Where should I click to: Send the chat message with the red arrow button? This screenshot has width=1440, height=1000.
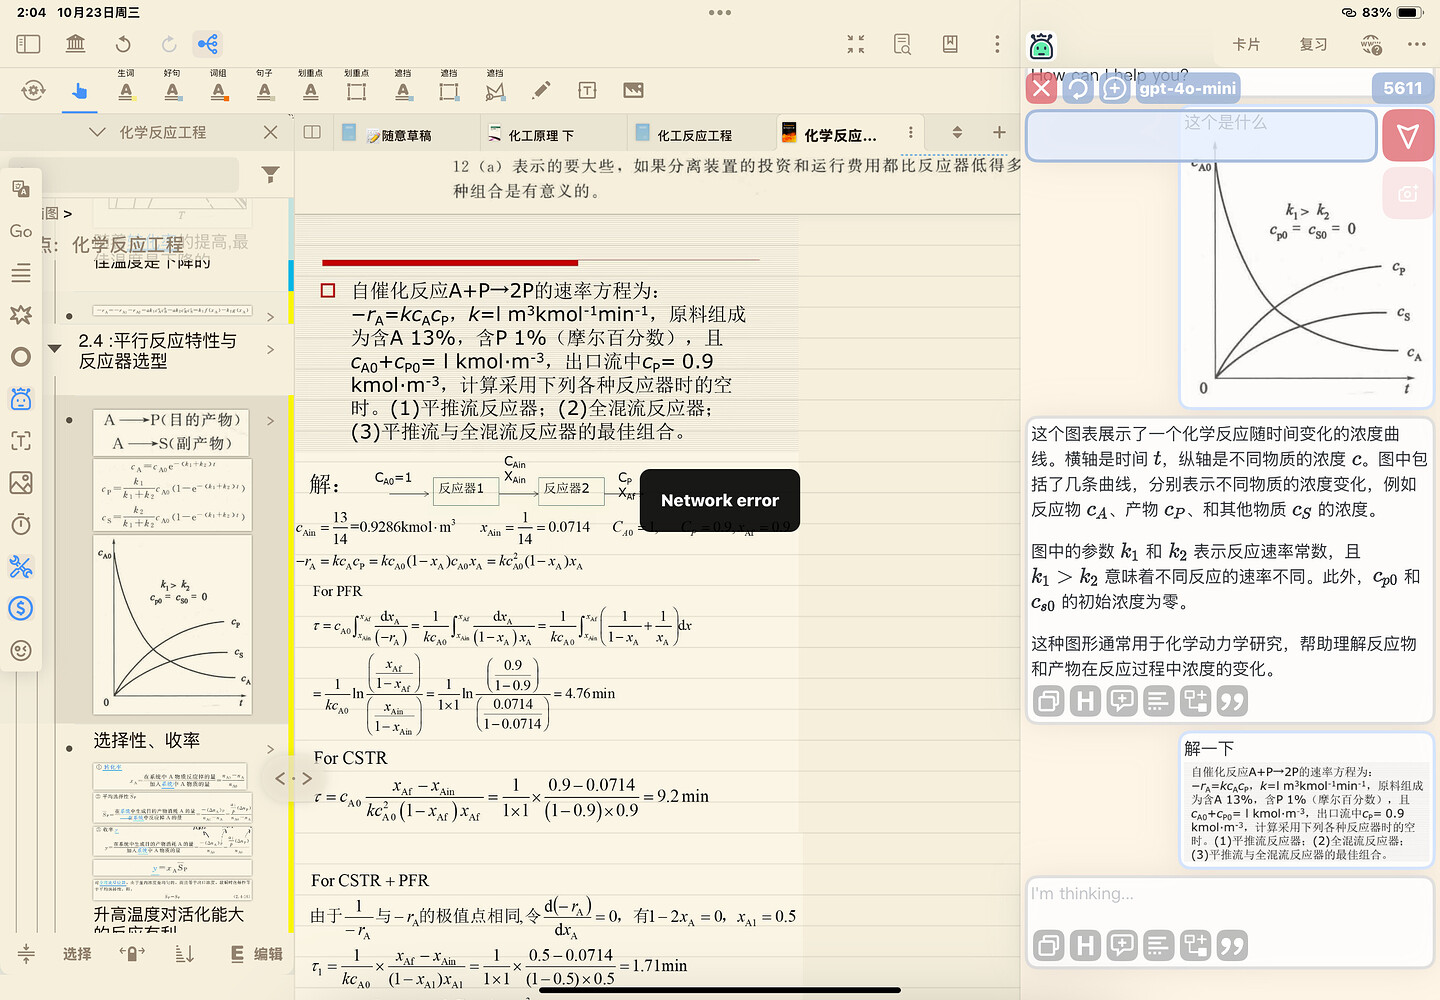pyautogui.click(x=1408, y=136)
